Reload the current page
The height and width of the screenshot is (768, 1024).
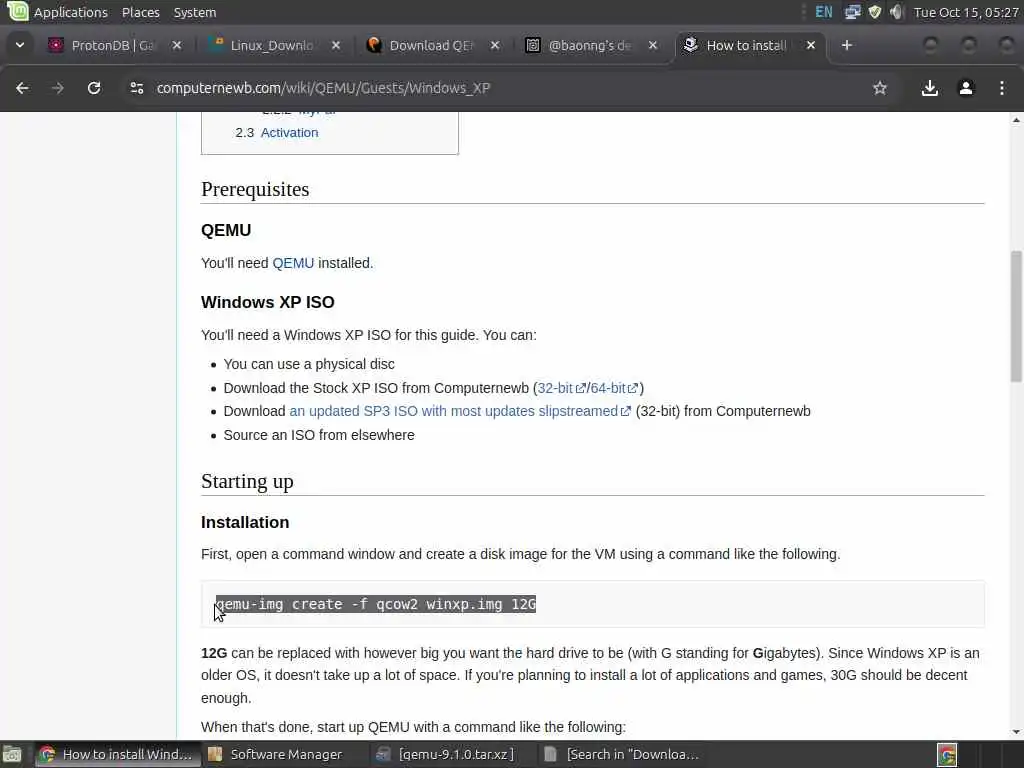pos(94,88)
